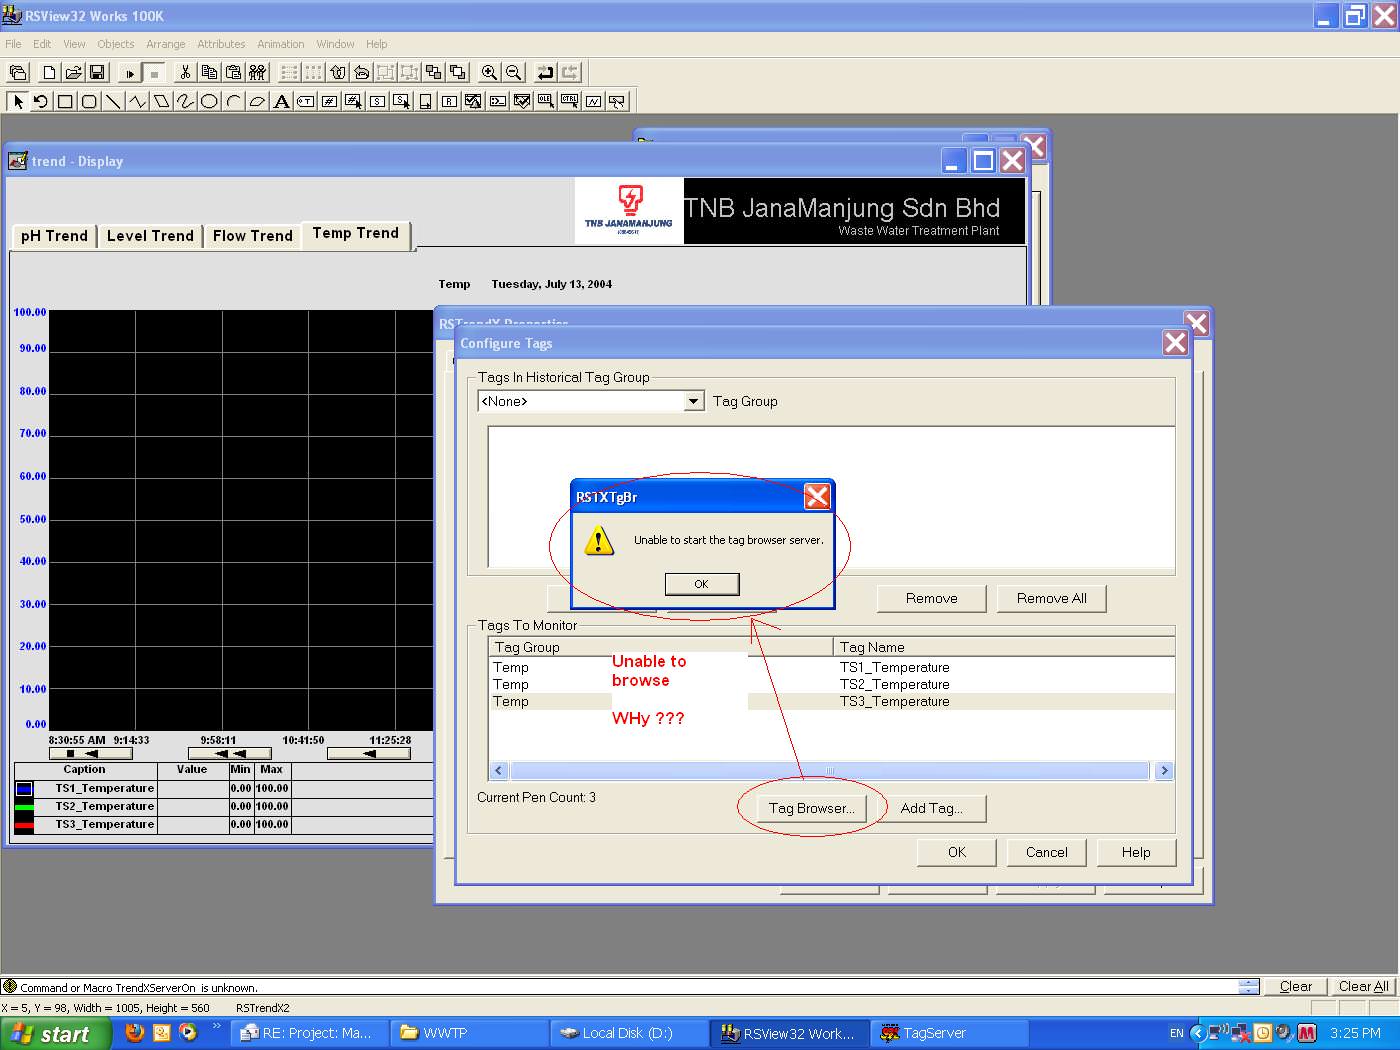
Task: Click the Tags To Monitor horizontal scrollbar
Action: [830, 771]
